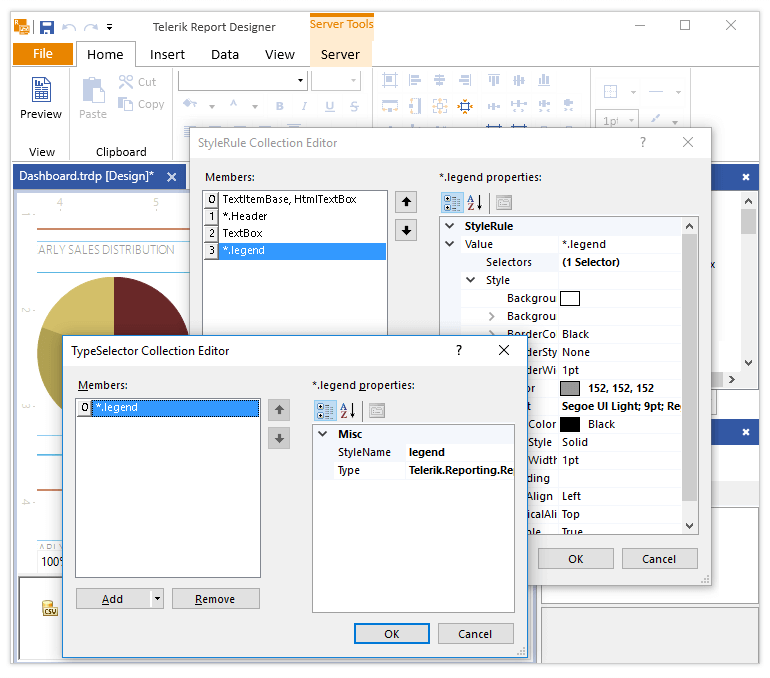Click the gray 152, 152, 152 color swatch
This screenshot has height=678, width=770.
[x=570, y=388]
